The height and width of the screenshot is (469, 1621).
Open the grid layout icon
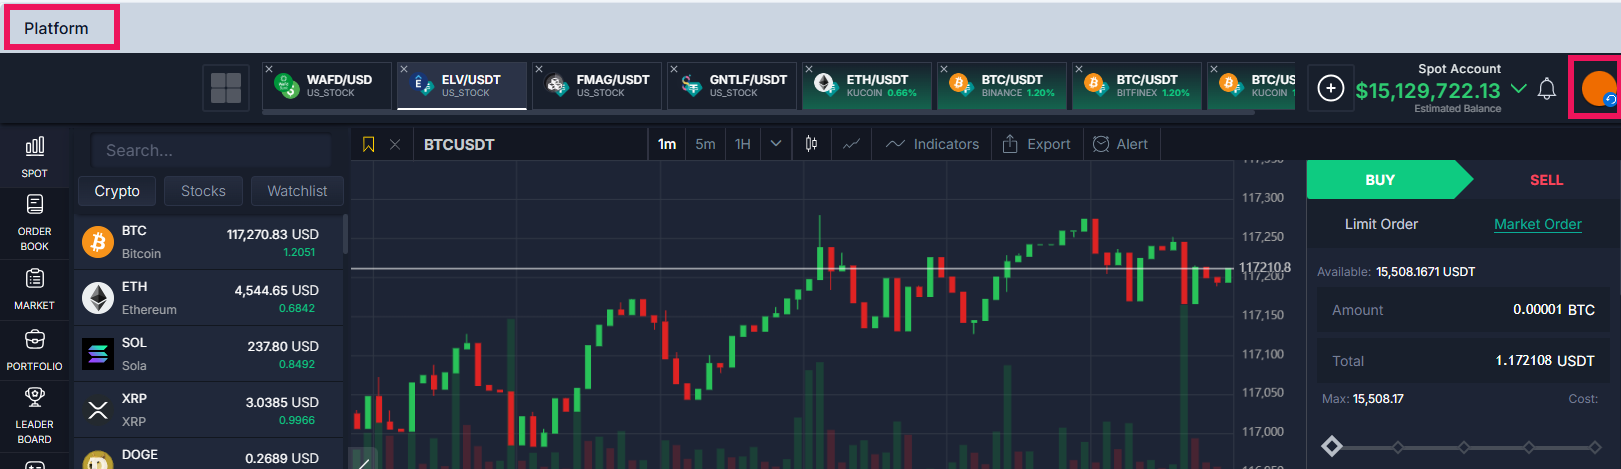[225, 88]
